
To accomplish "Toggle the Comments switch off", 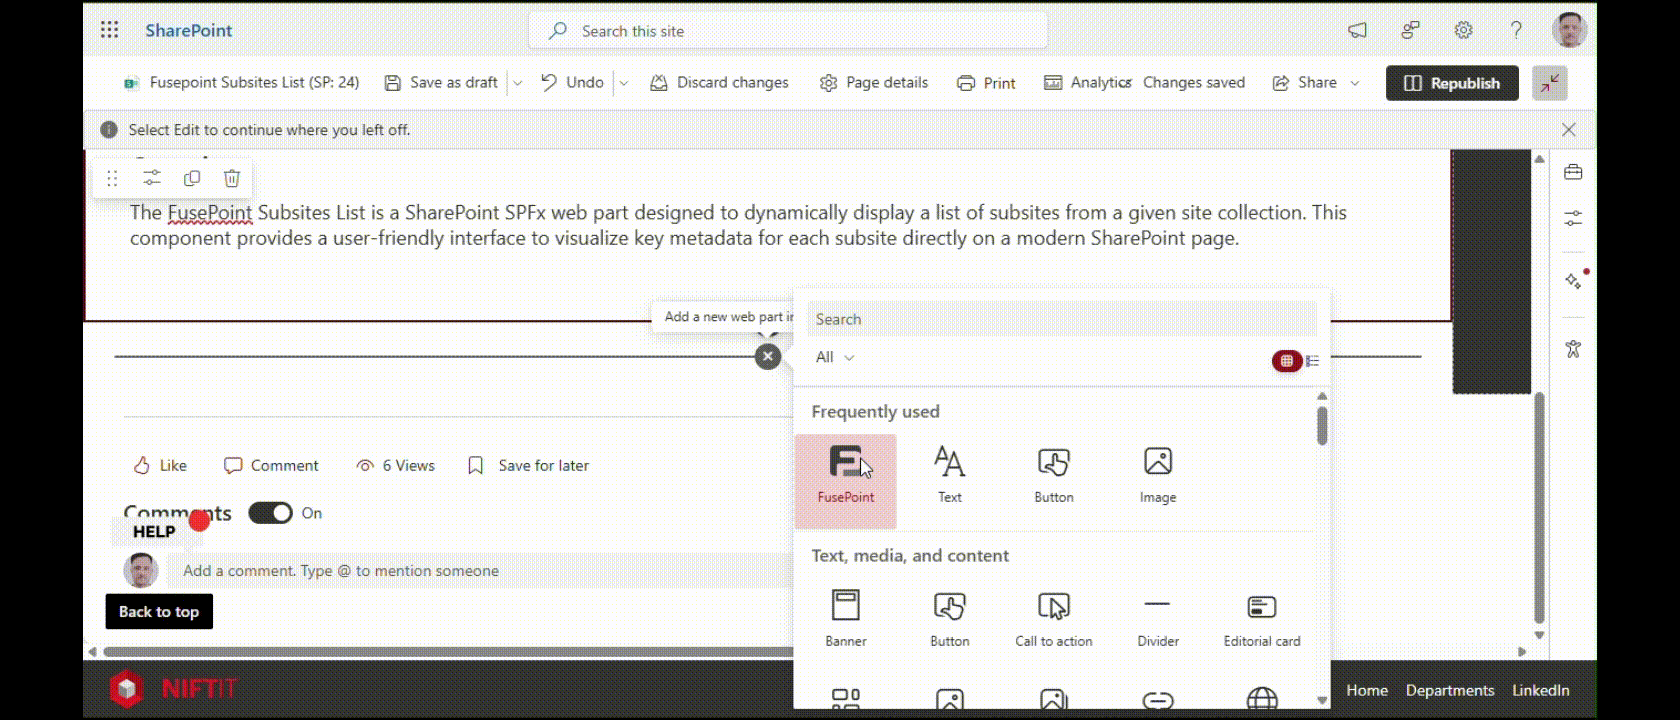I will click(270, 513).
